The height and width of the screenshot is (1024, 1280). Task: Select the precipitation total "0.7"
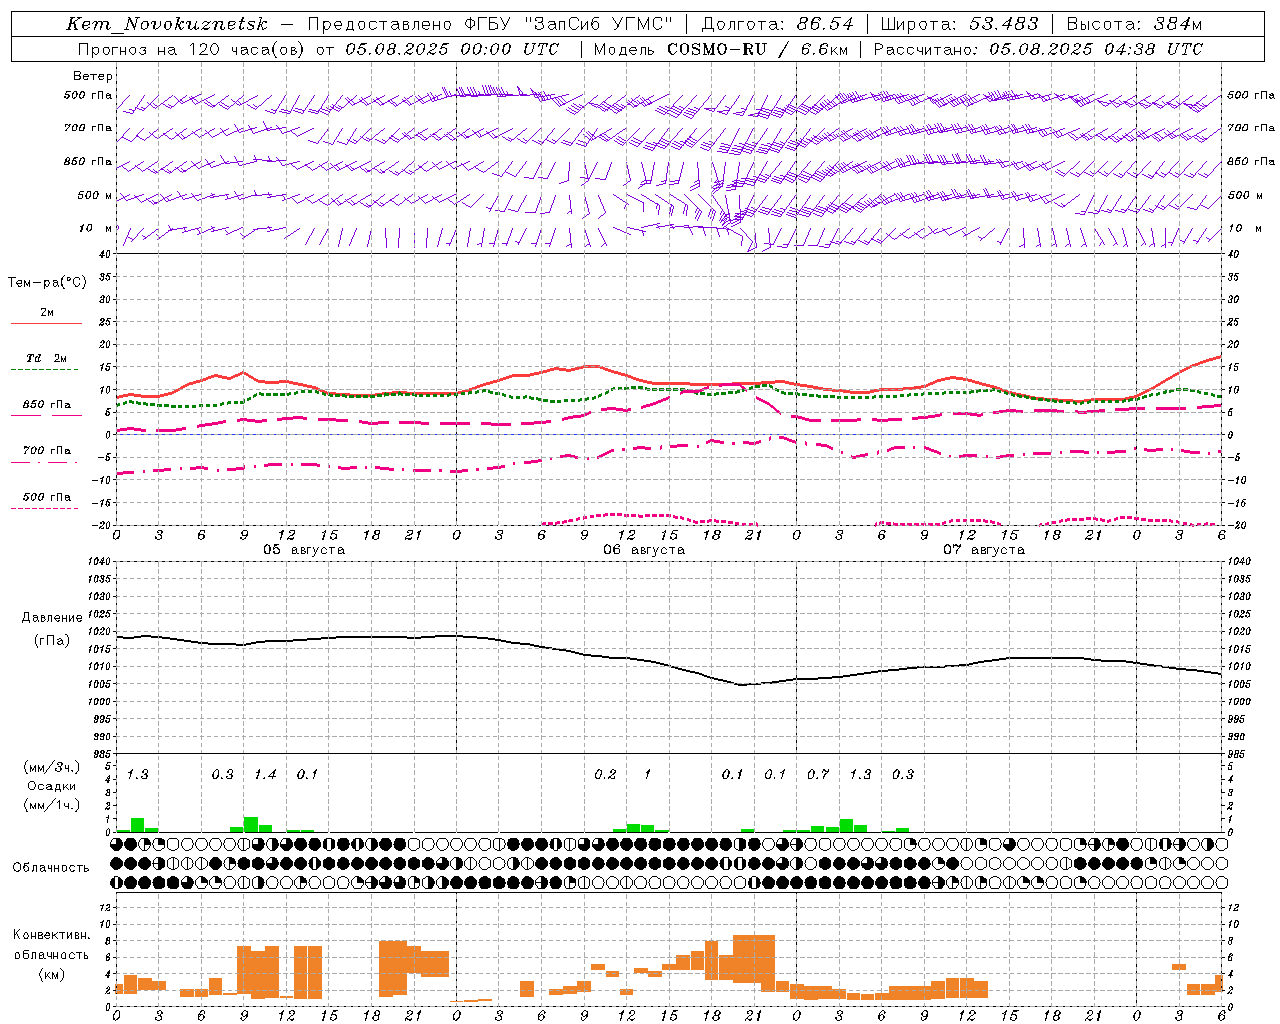[818, 775]
